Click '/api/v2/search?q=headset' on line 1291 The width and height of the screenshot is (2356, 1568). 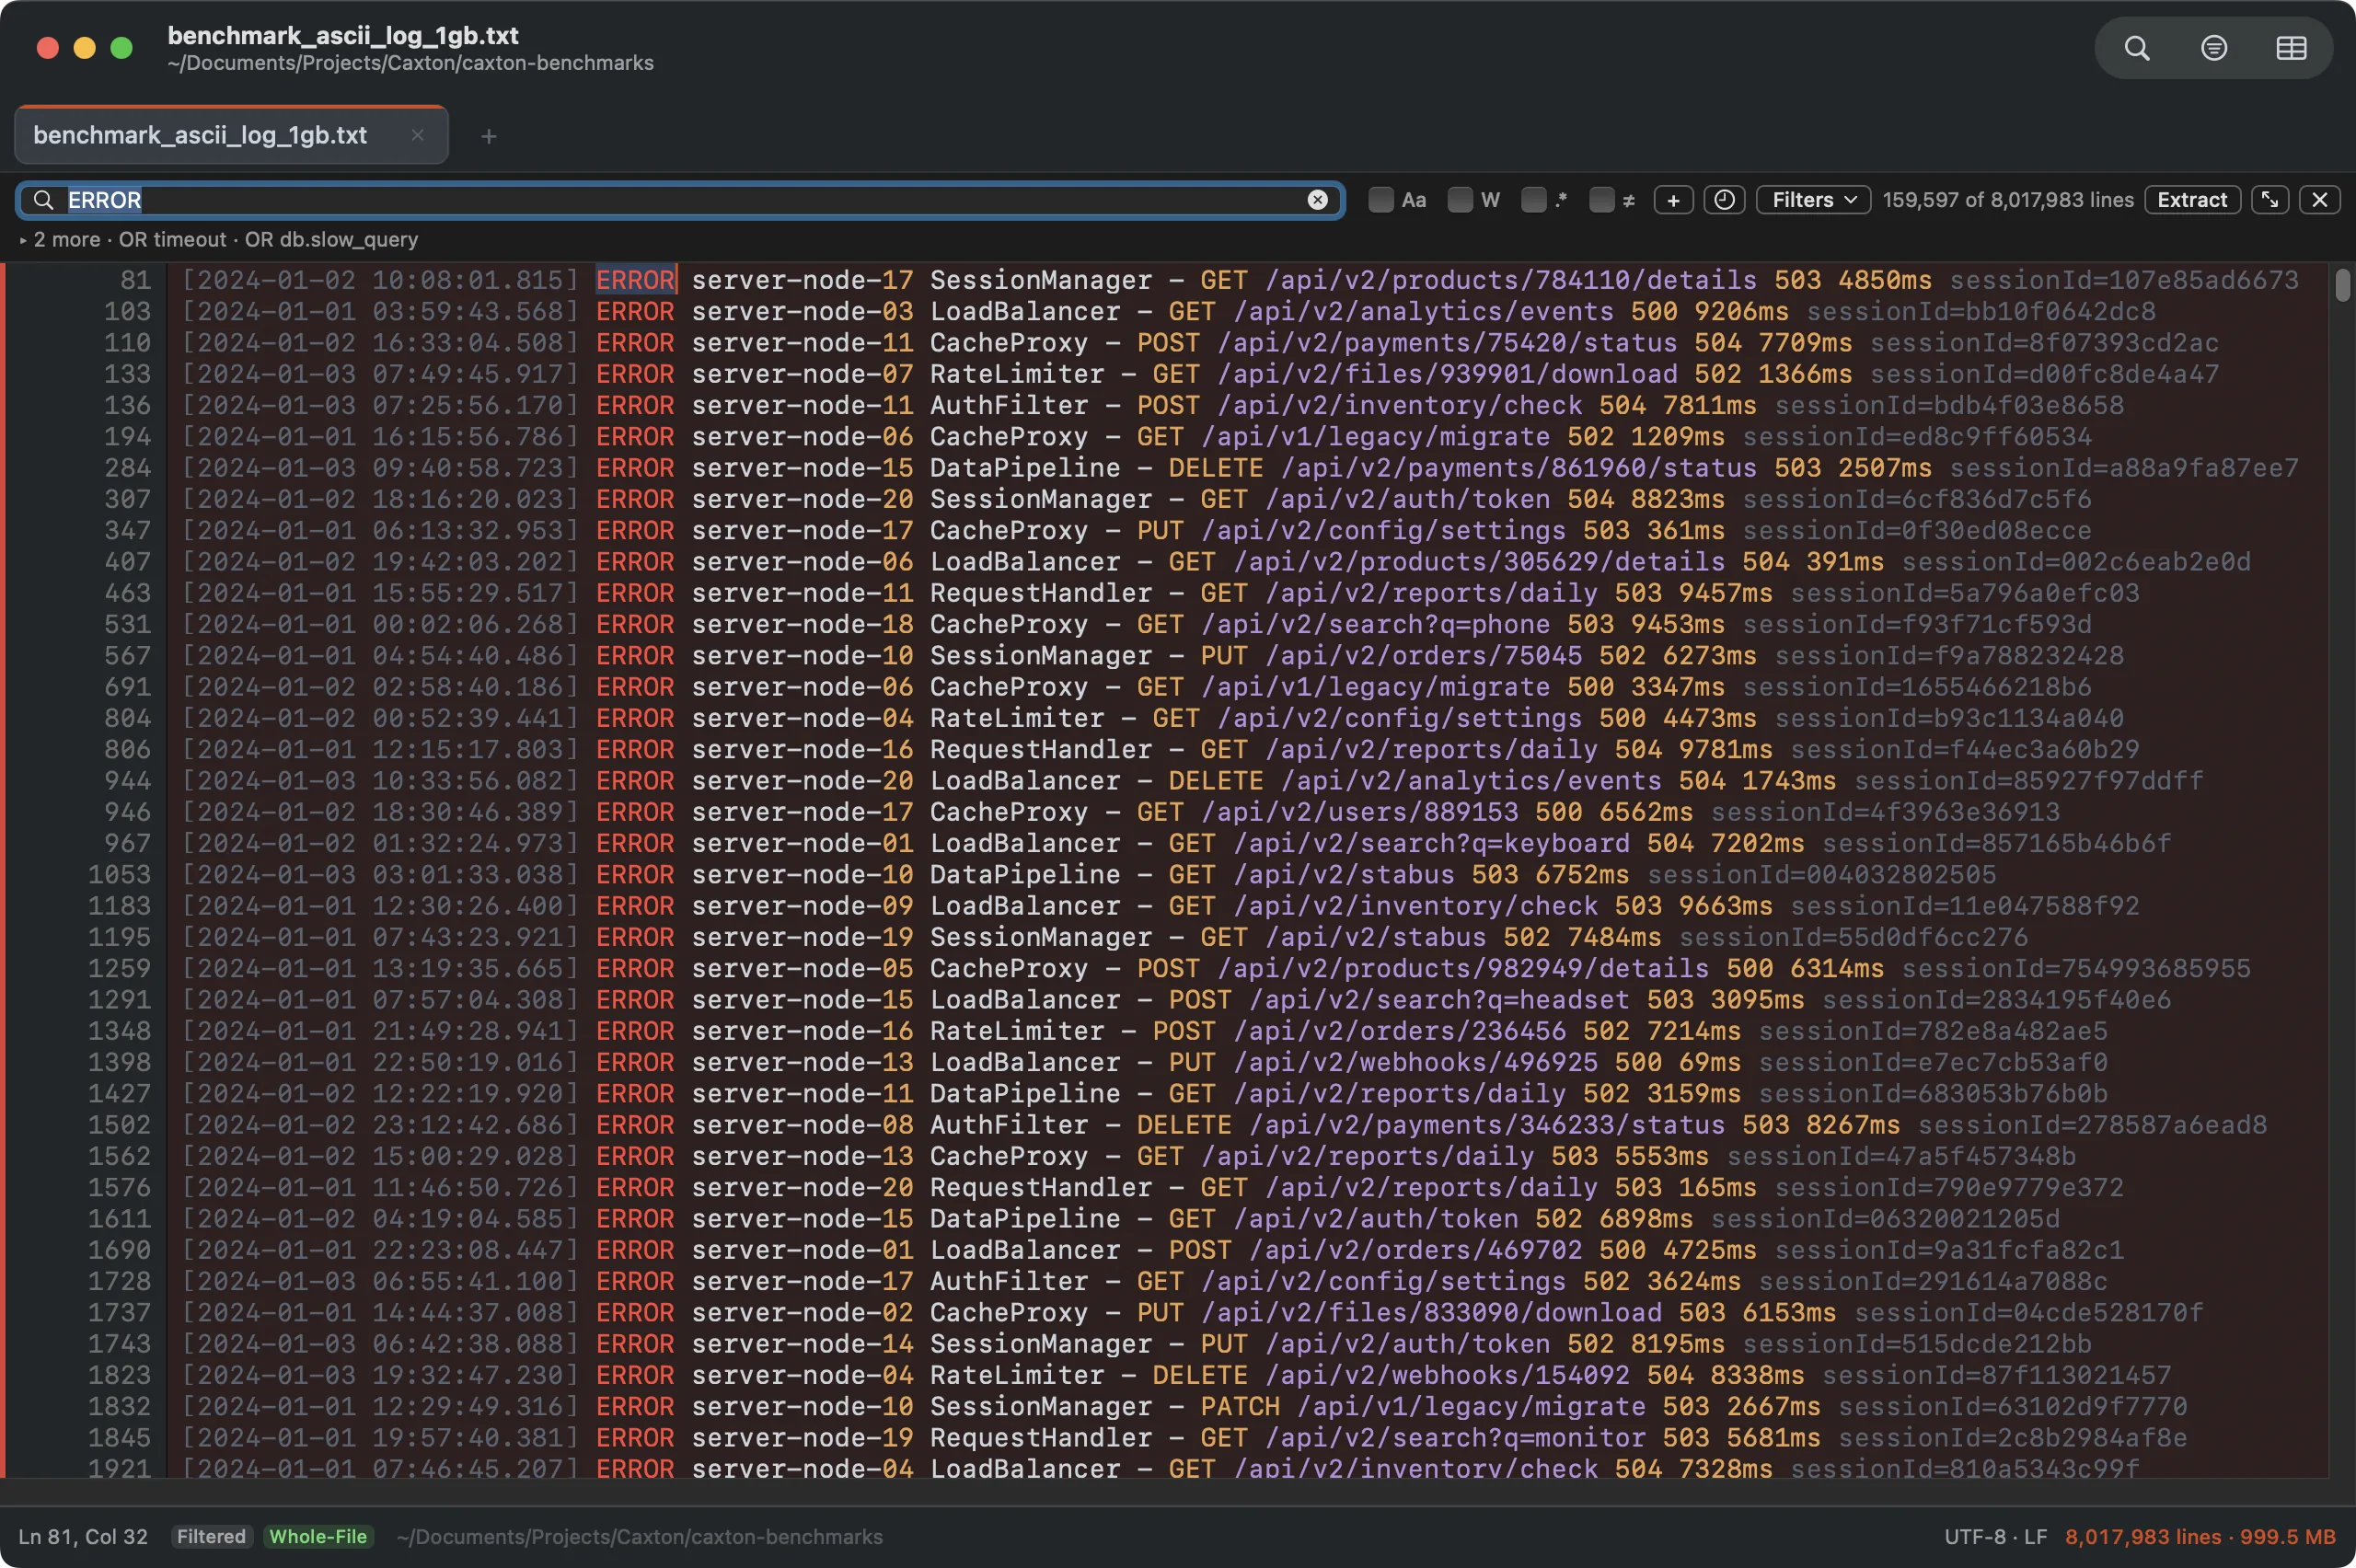pos(1439,1000)
